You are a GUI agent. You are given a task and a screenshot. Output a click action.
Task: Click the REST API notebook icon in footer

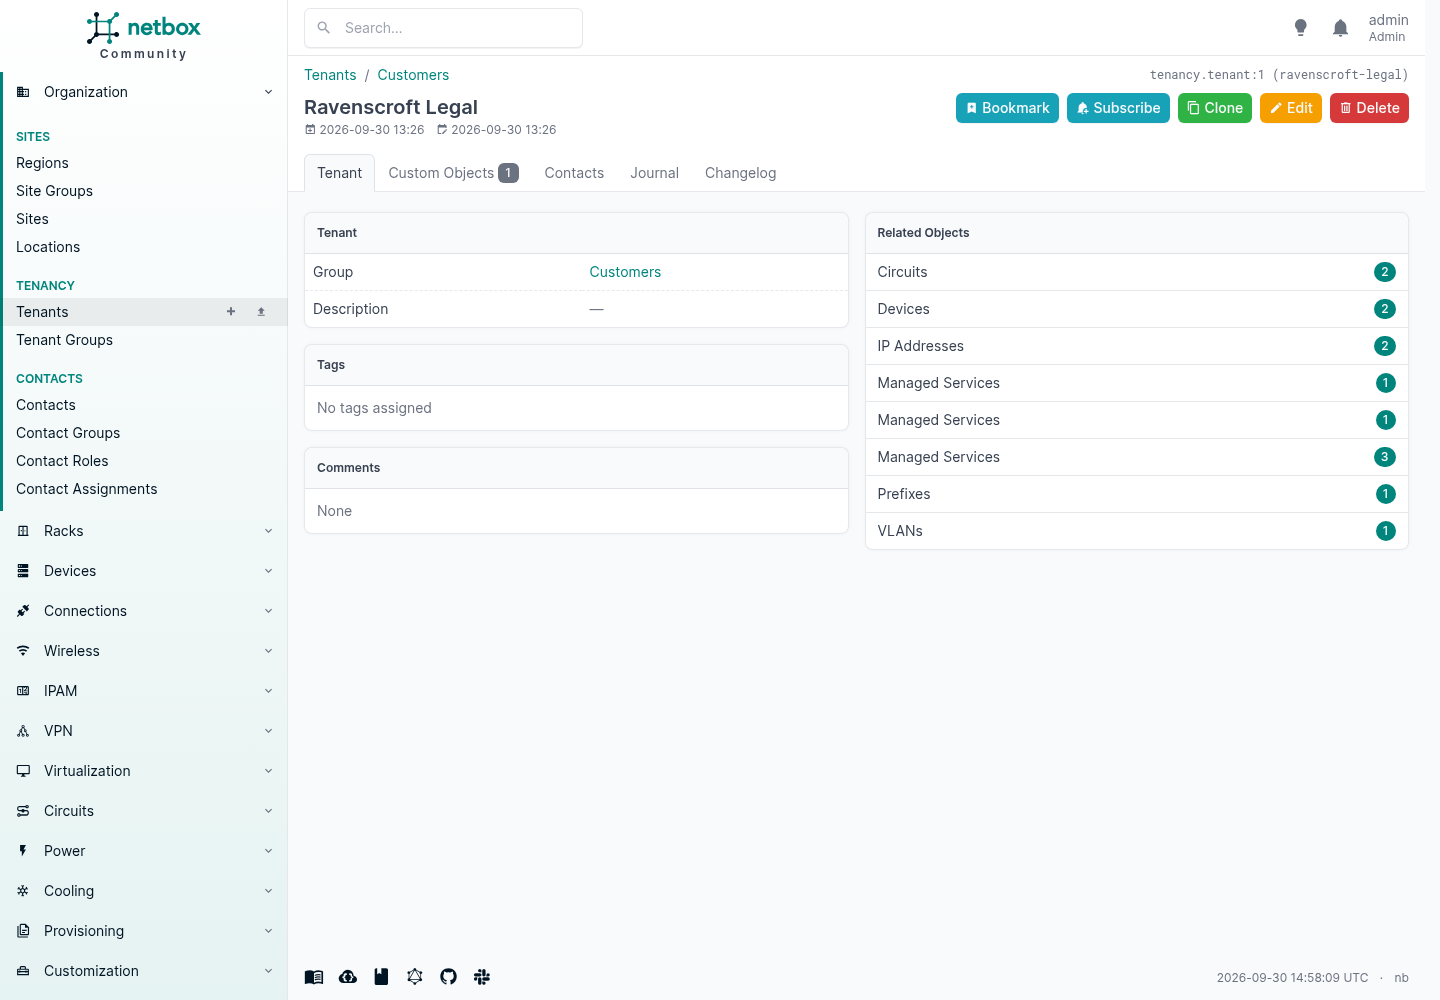(x=381, y=977)
